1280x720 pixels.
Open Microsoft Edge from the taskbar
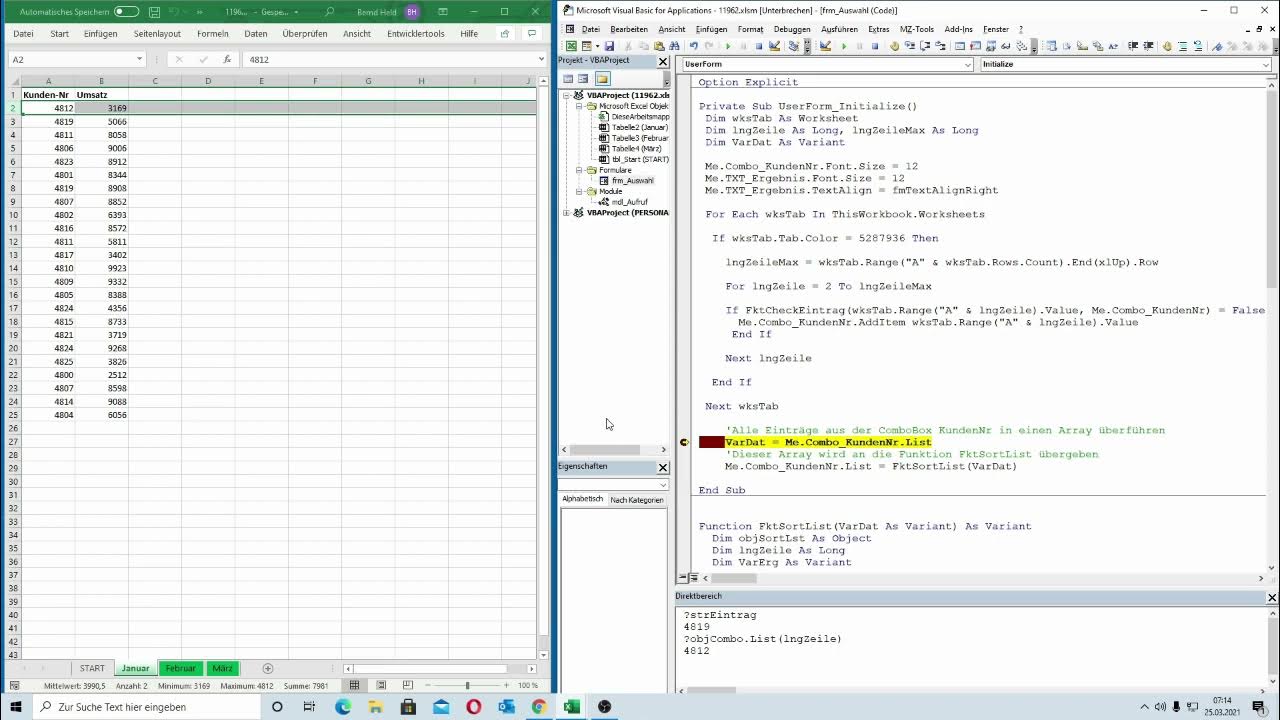coord(343,707)
